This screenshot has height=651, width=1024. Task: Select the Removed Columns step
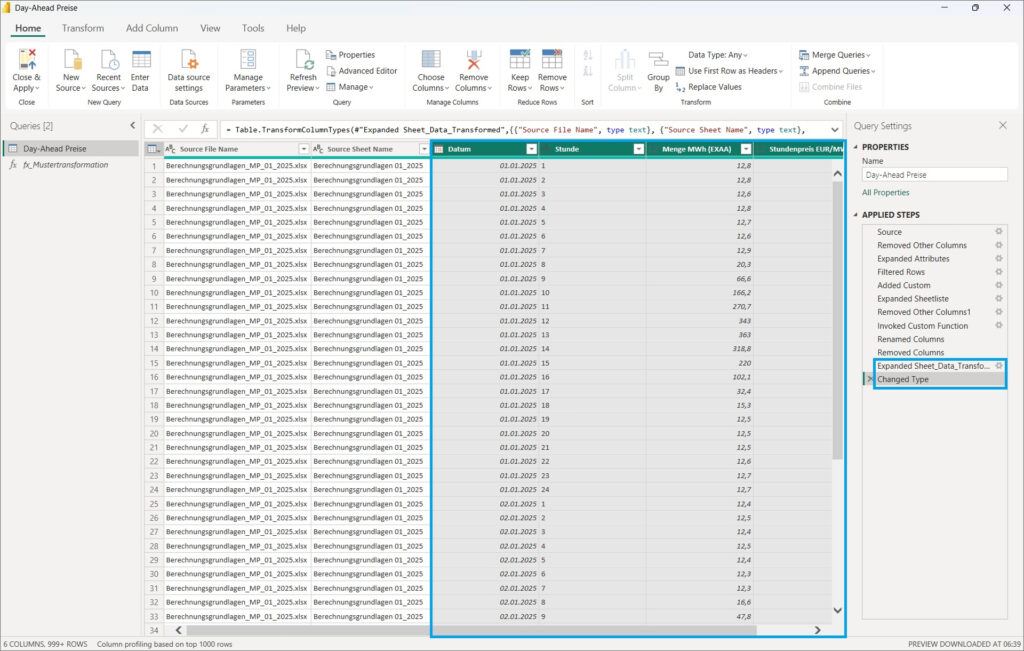tap(910, 353)
